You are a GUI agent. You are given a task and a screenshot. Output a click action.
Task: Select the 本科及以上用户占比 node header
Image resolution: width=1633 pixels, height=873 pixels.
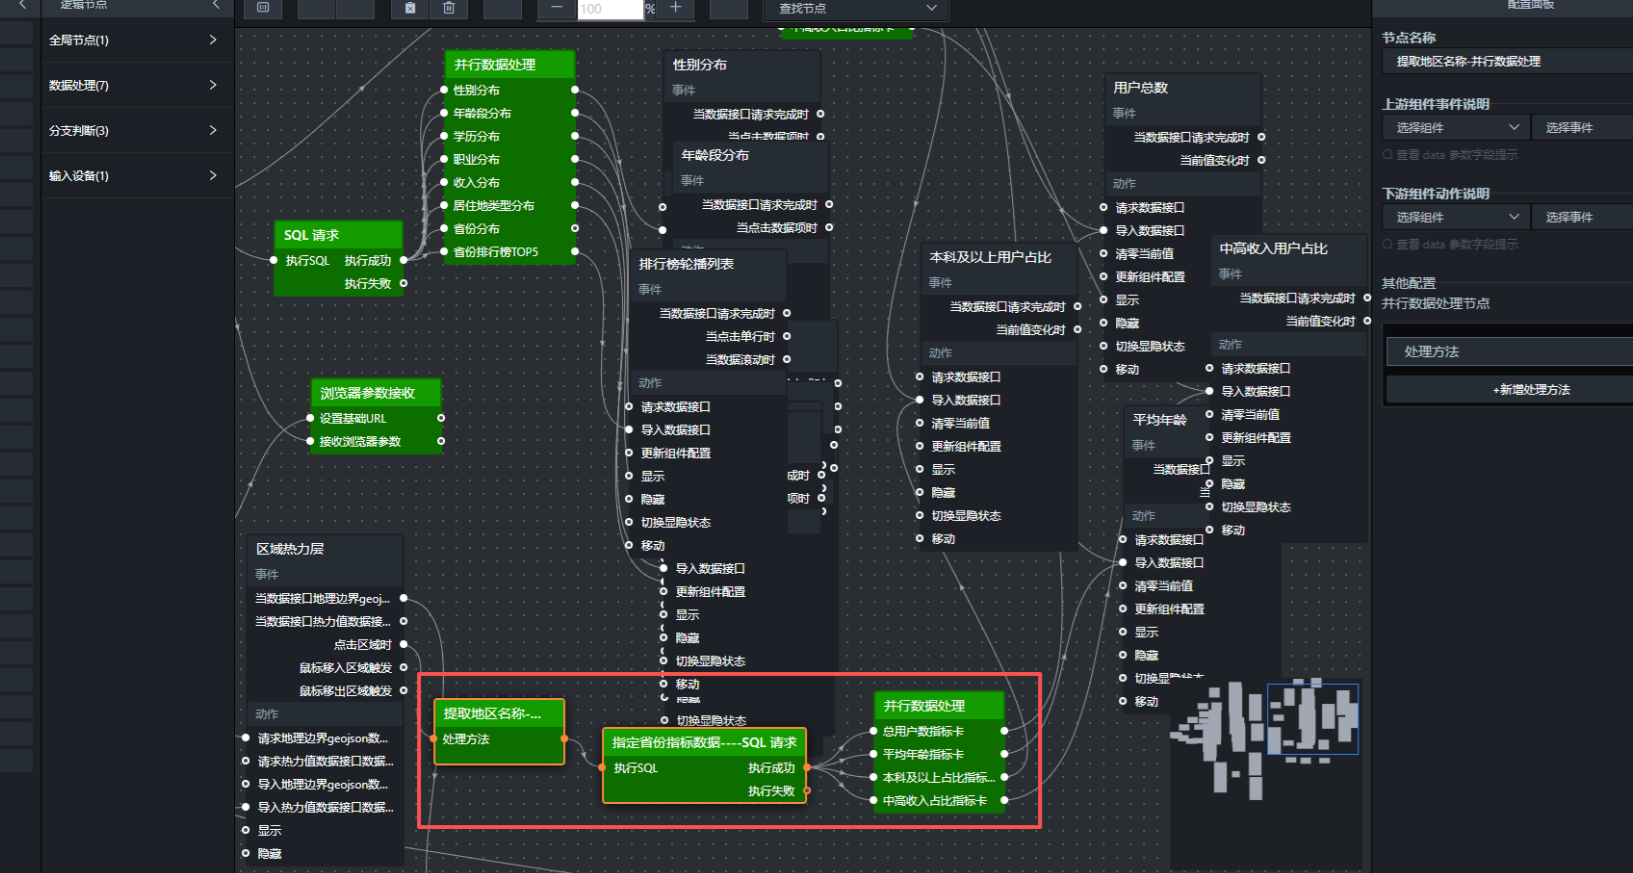(1000, 257)
